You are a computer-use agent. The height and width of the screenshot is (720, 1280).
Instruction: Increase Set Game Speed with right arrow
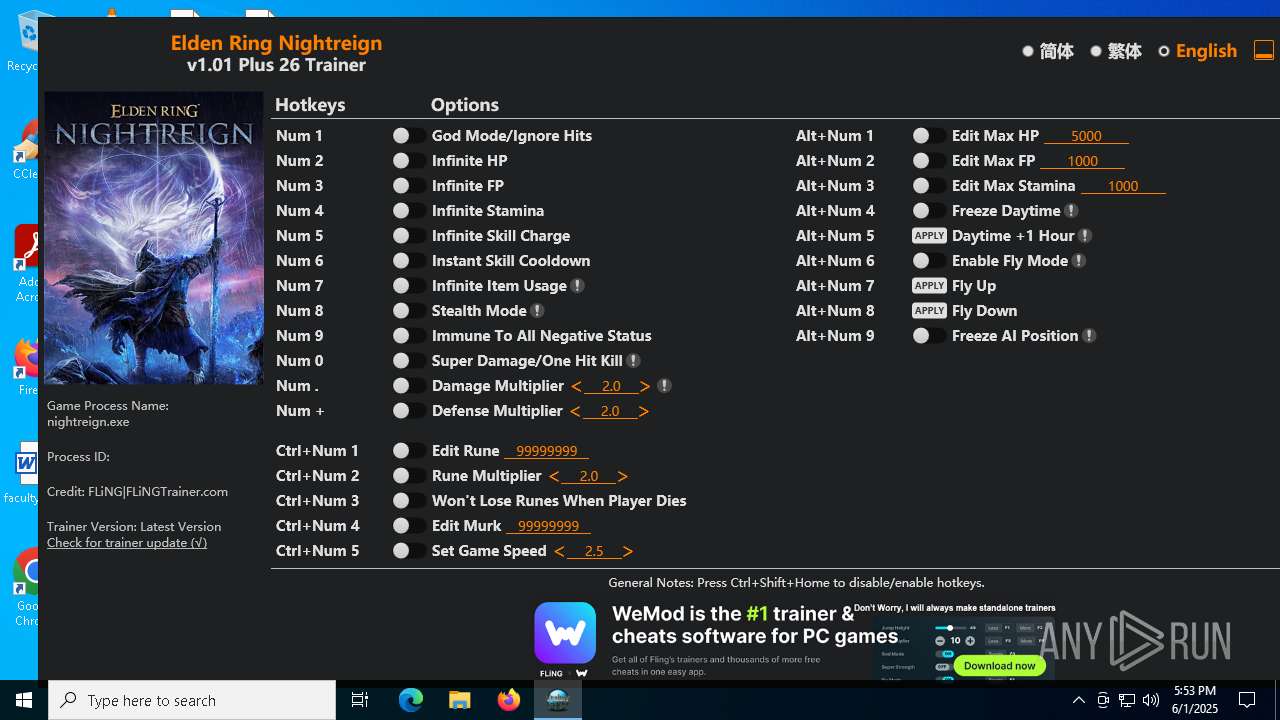tap(628, 551)
